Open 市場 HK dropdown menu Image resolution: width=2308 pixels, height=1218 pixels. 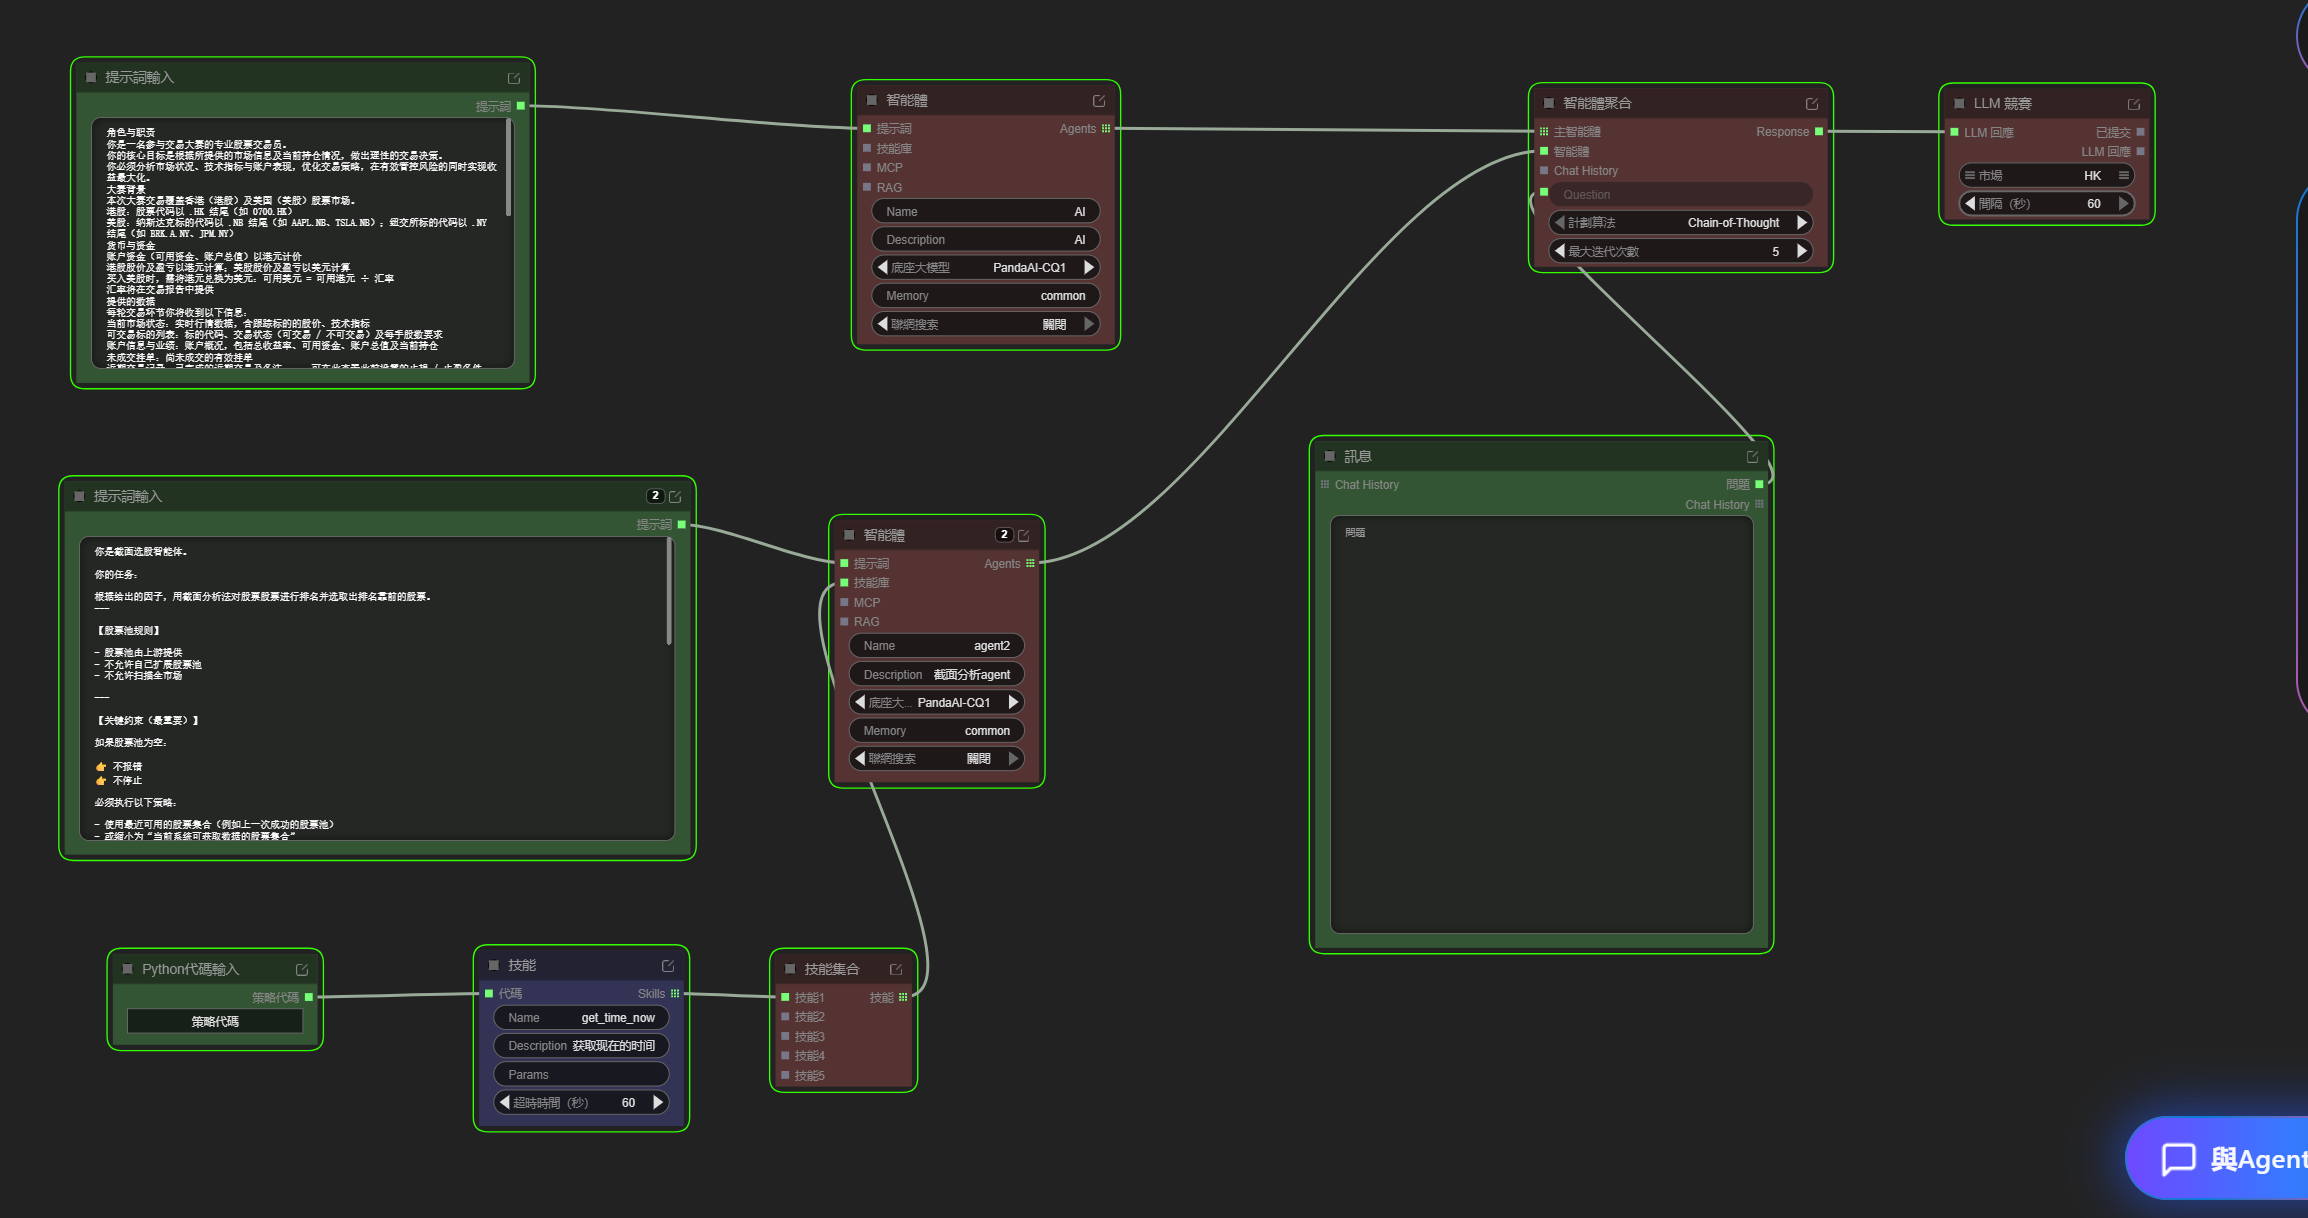tap(2046, 176)
